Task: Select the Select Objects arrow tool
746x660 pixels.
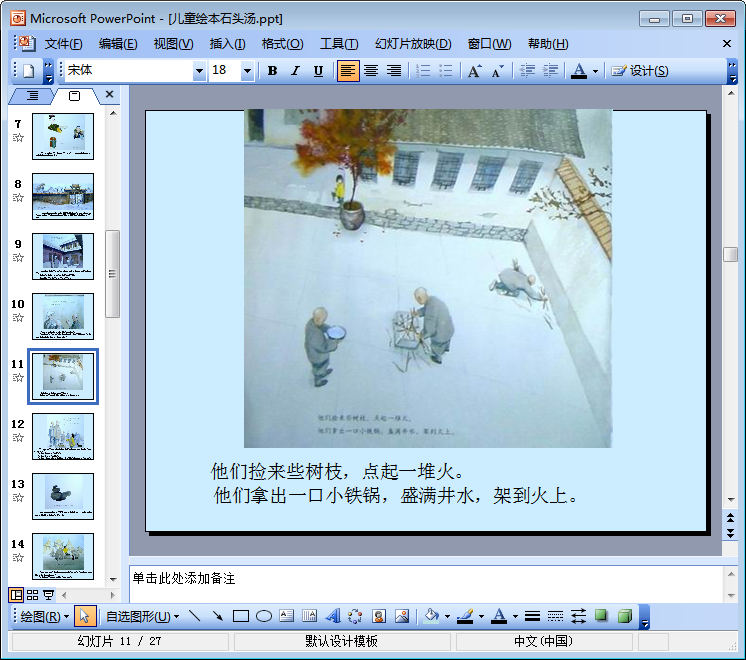Action: [85, 616]
